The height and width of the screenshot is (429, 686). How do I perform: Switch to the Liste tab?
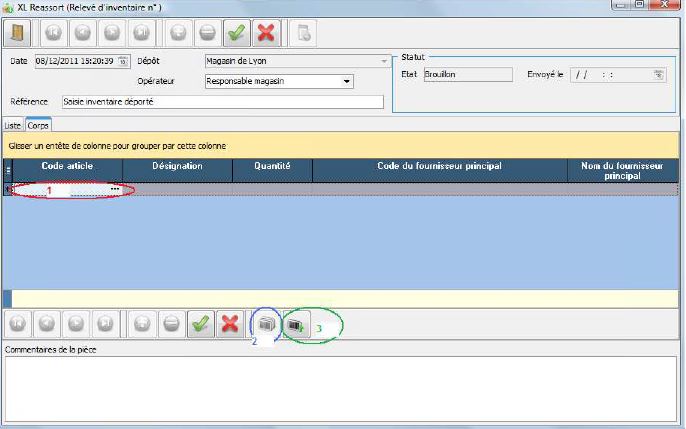coord(13,125)
